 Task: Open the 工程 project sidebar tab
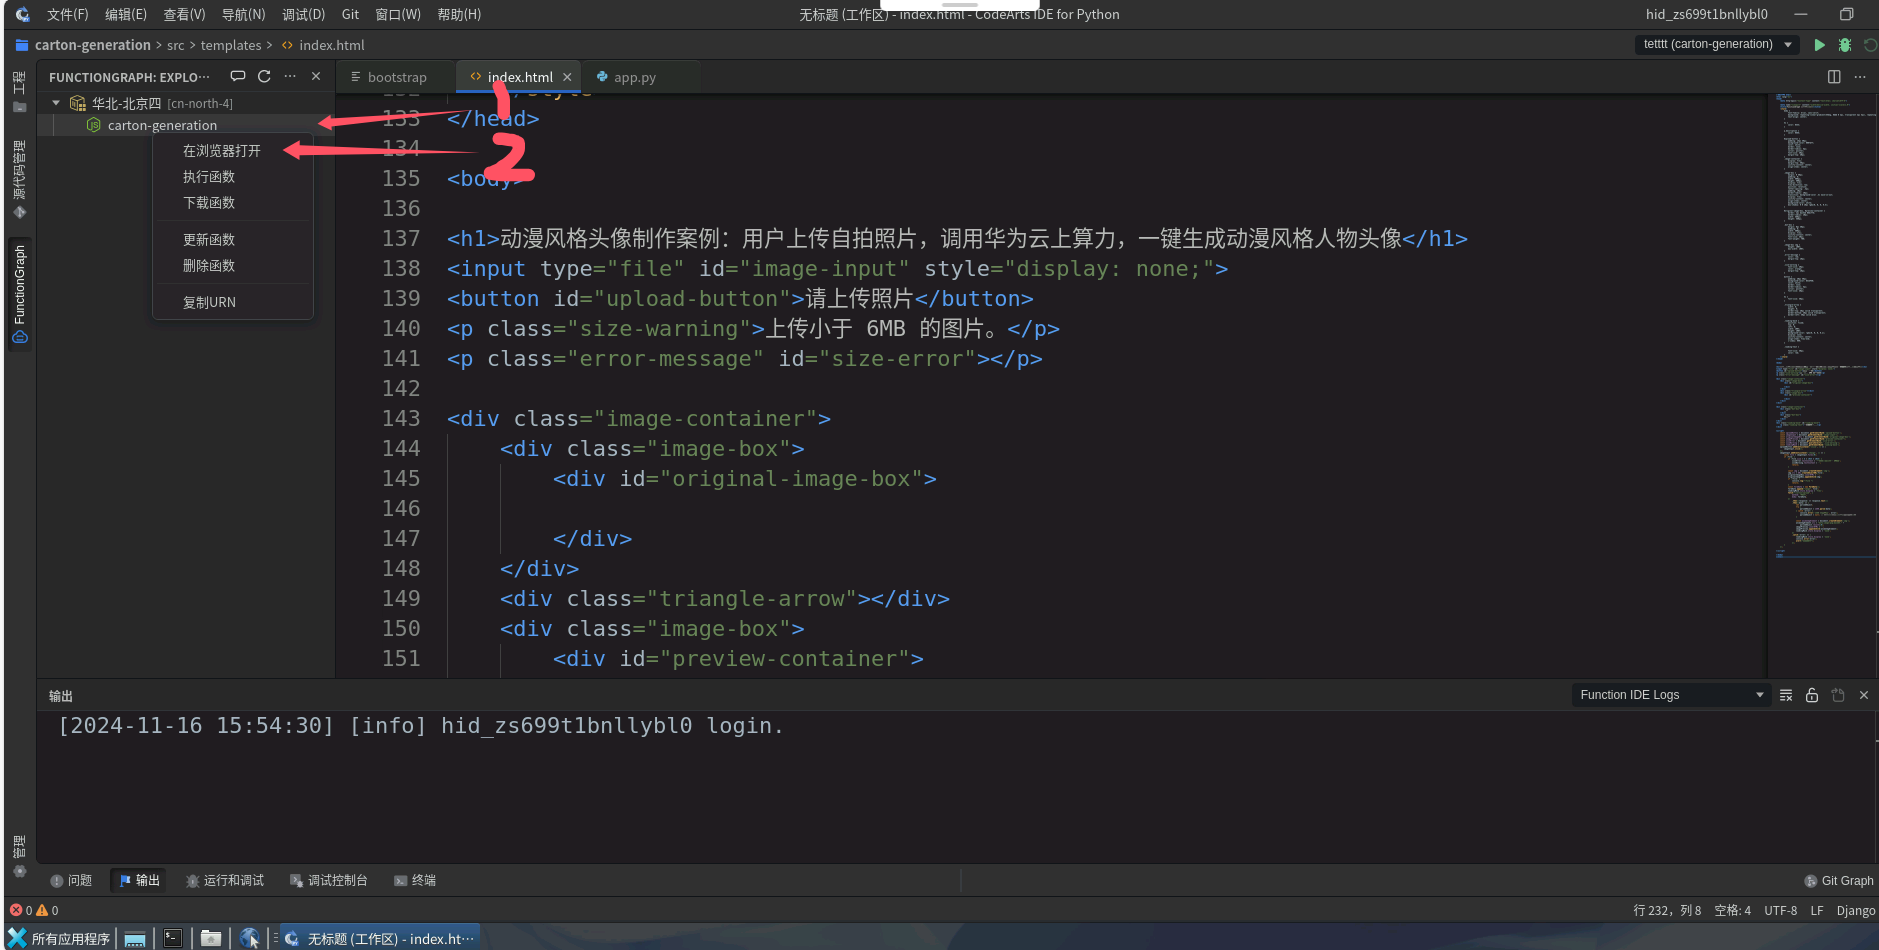(x=19, y=91)
